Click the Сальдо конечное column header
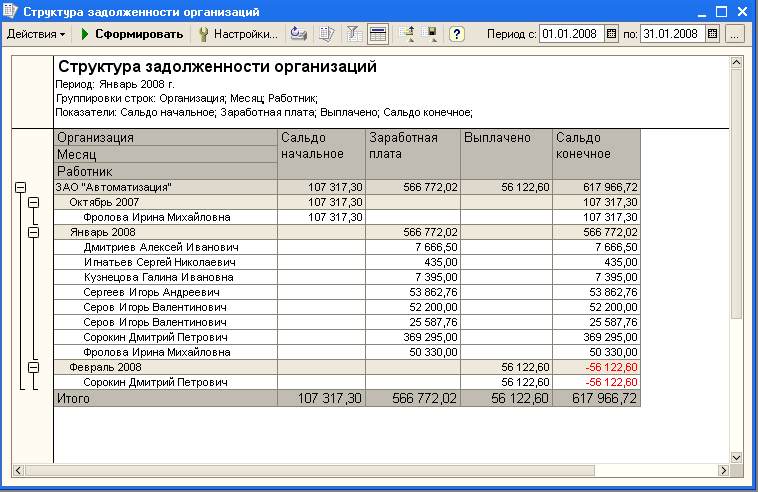This screenshot has width=758, height=492. pos(597,154)
